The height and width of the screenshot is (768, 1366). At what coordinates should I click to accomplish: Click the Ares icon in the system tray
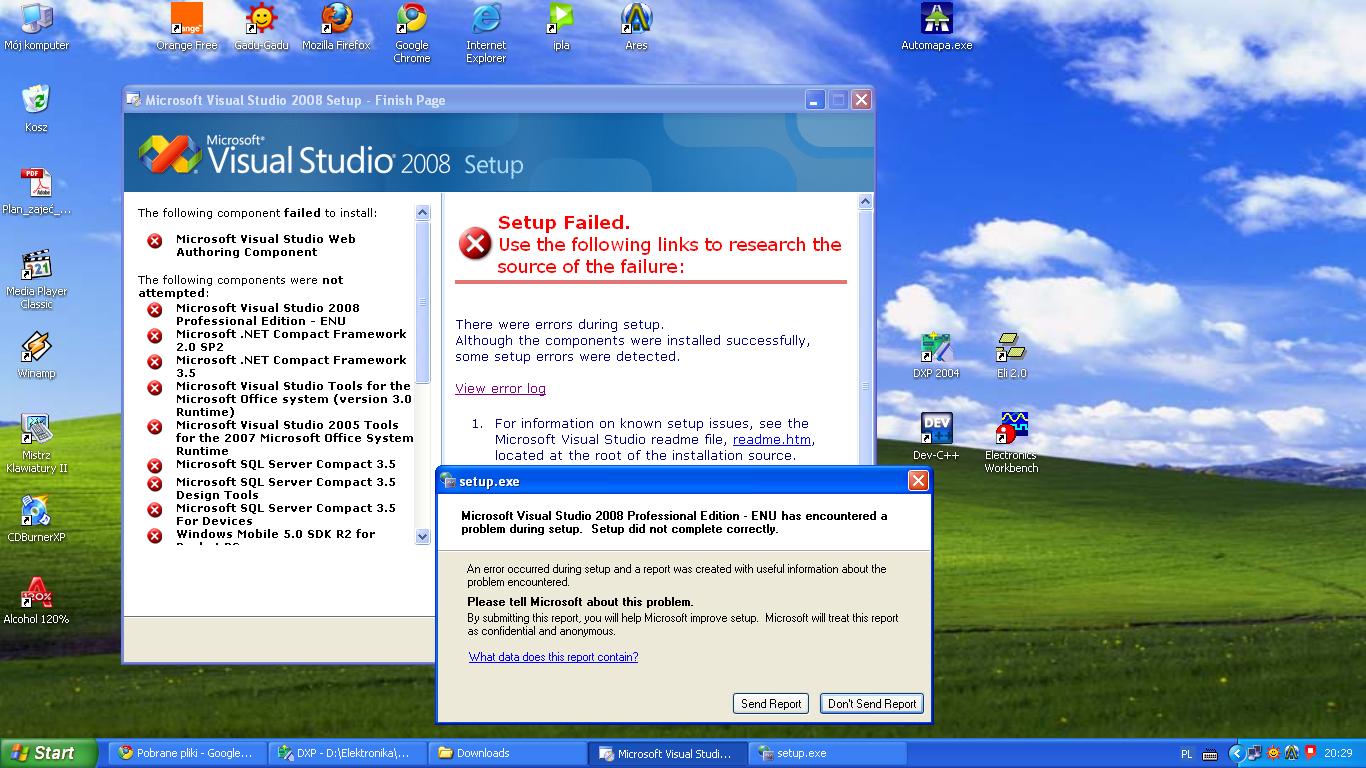click(x=1290, y=754)
